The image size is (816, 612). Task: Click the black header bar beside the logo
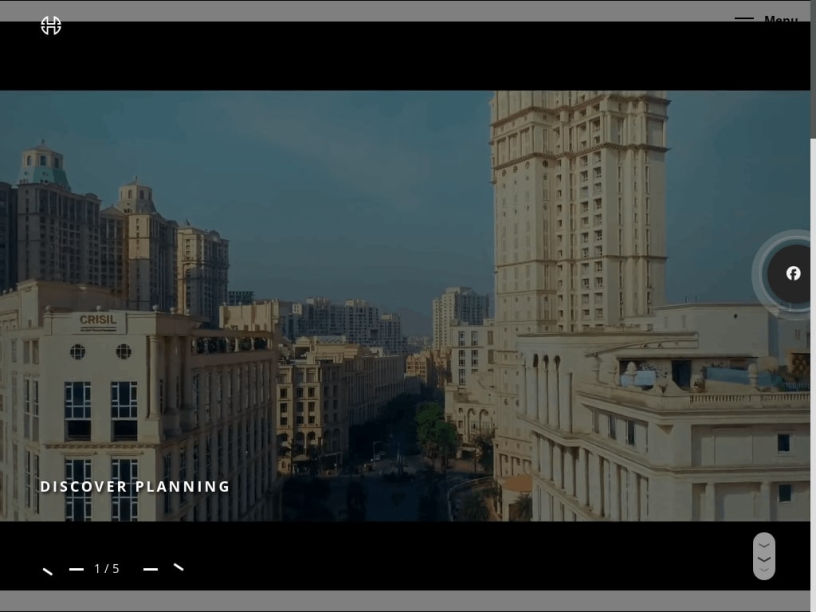[400, 55]
